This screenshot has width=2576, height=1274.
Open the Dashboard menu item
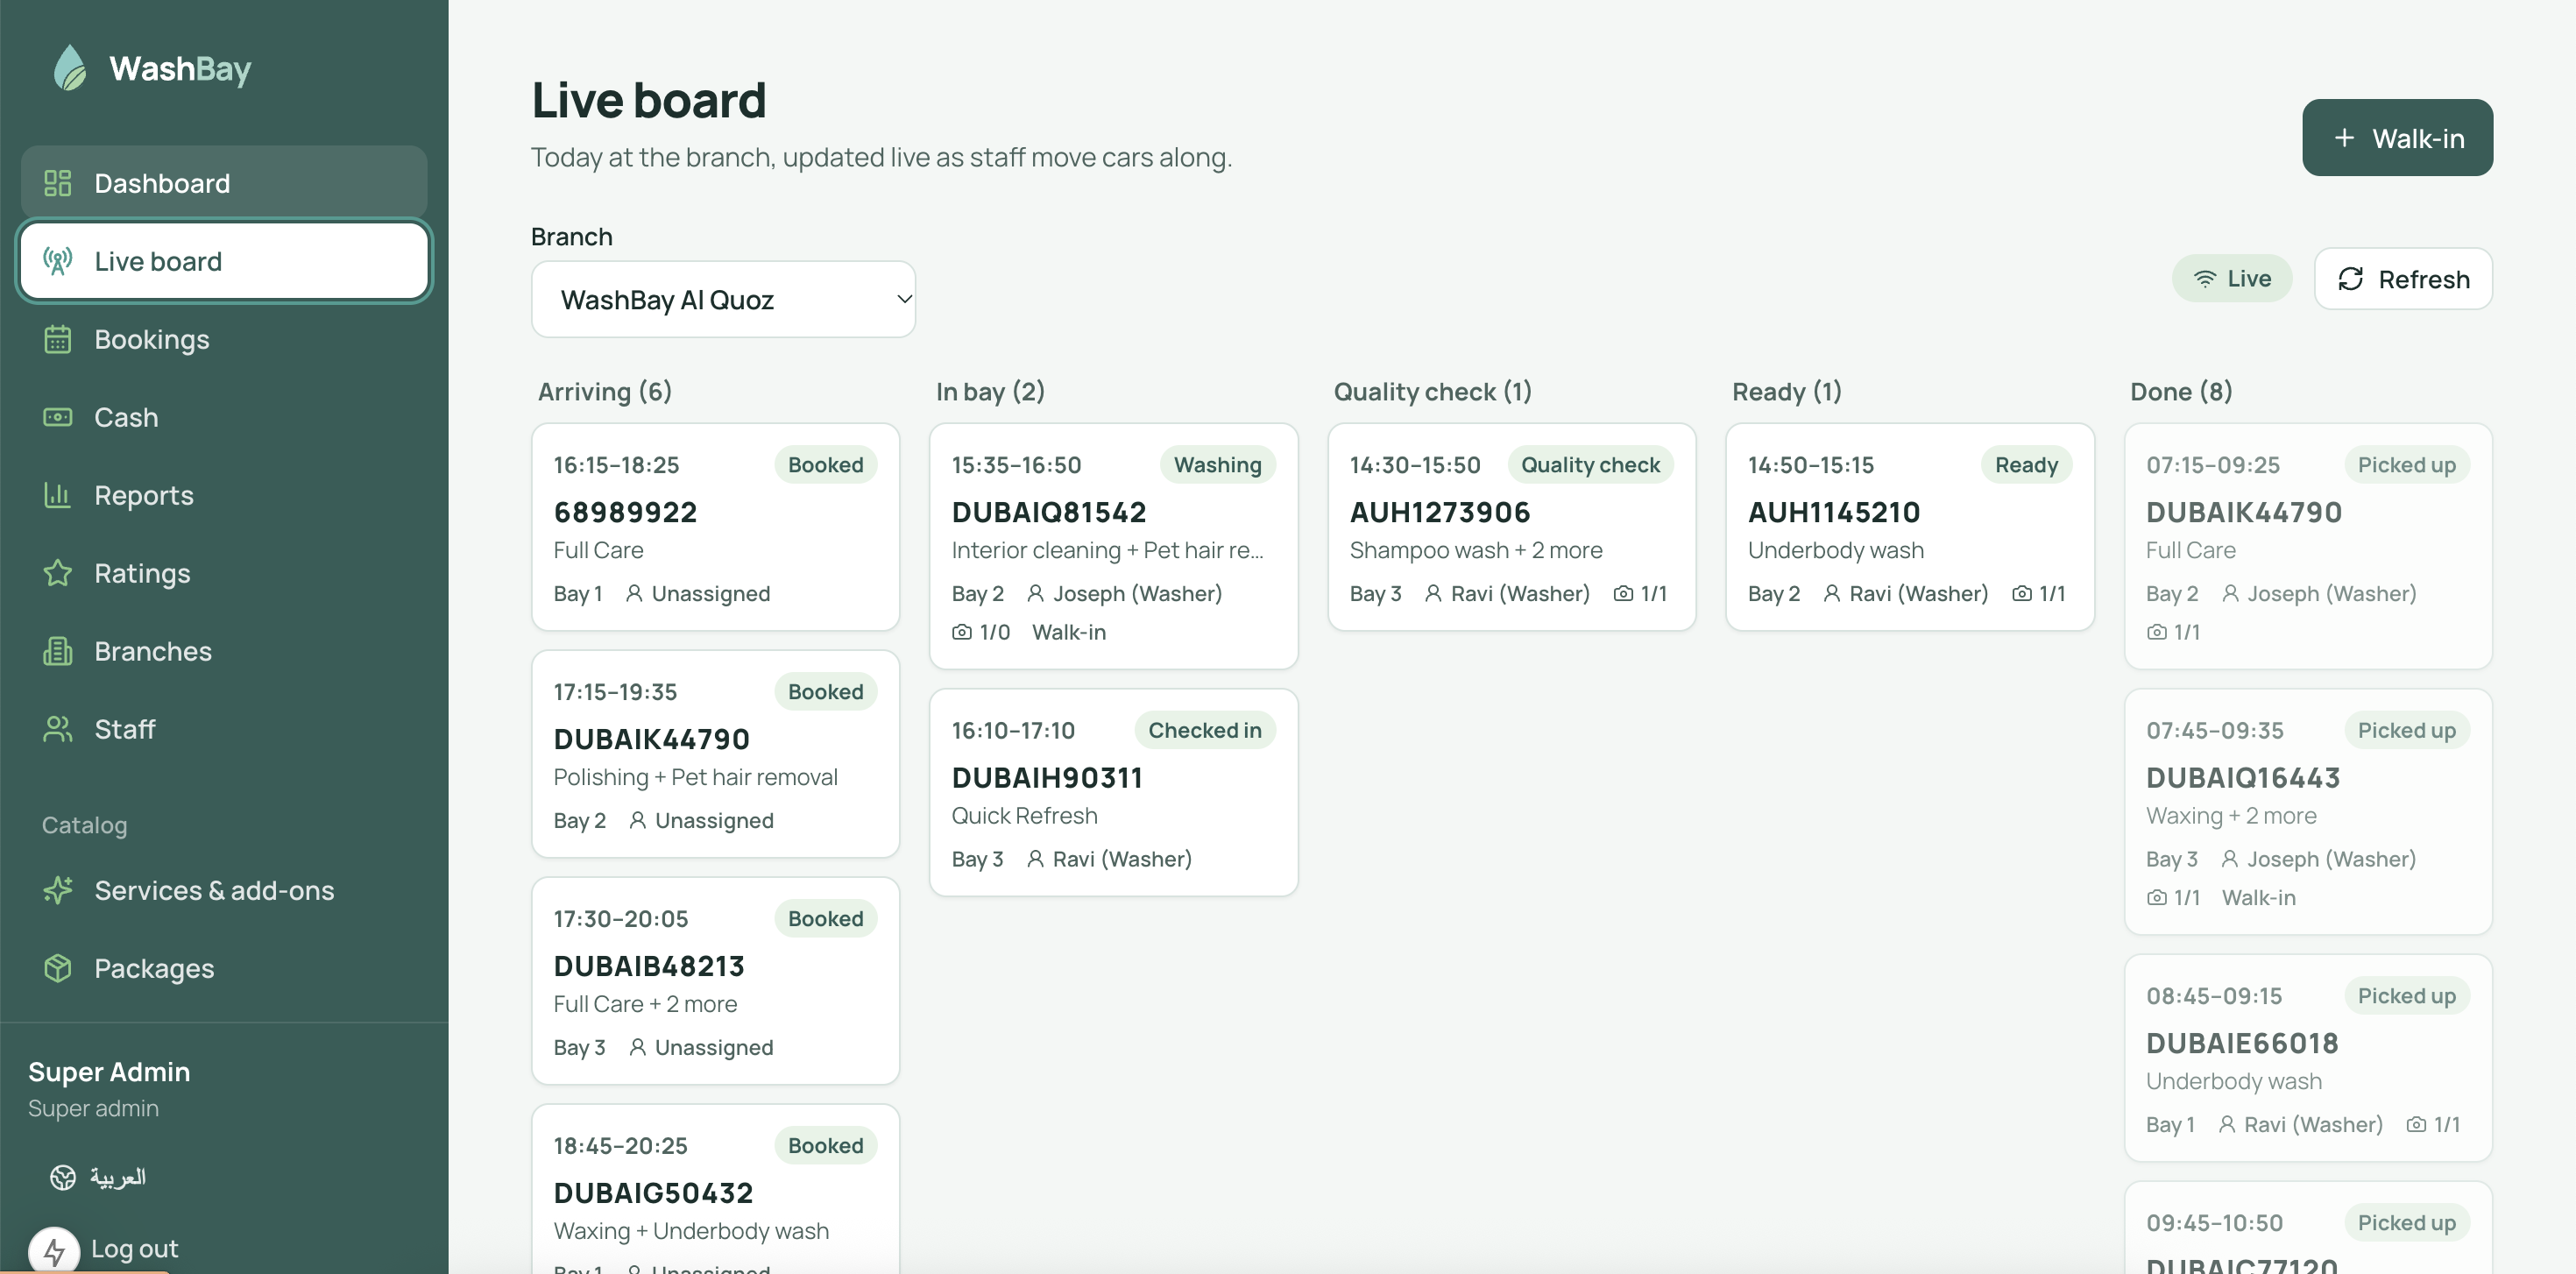click(224, 183)
